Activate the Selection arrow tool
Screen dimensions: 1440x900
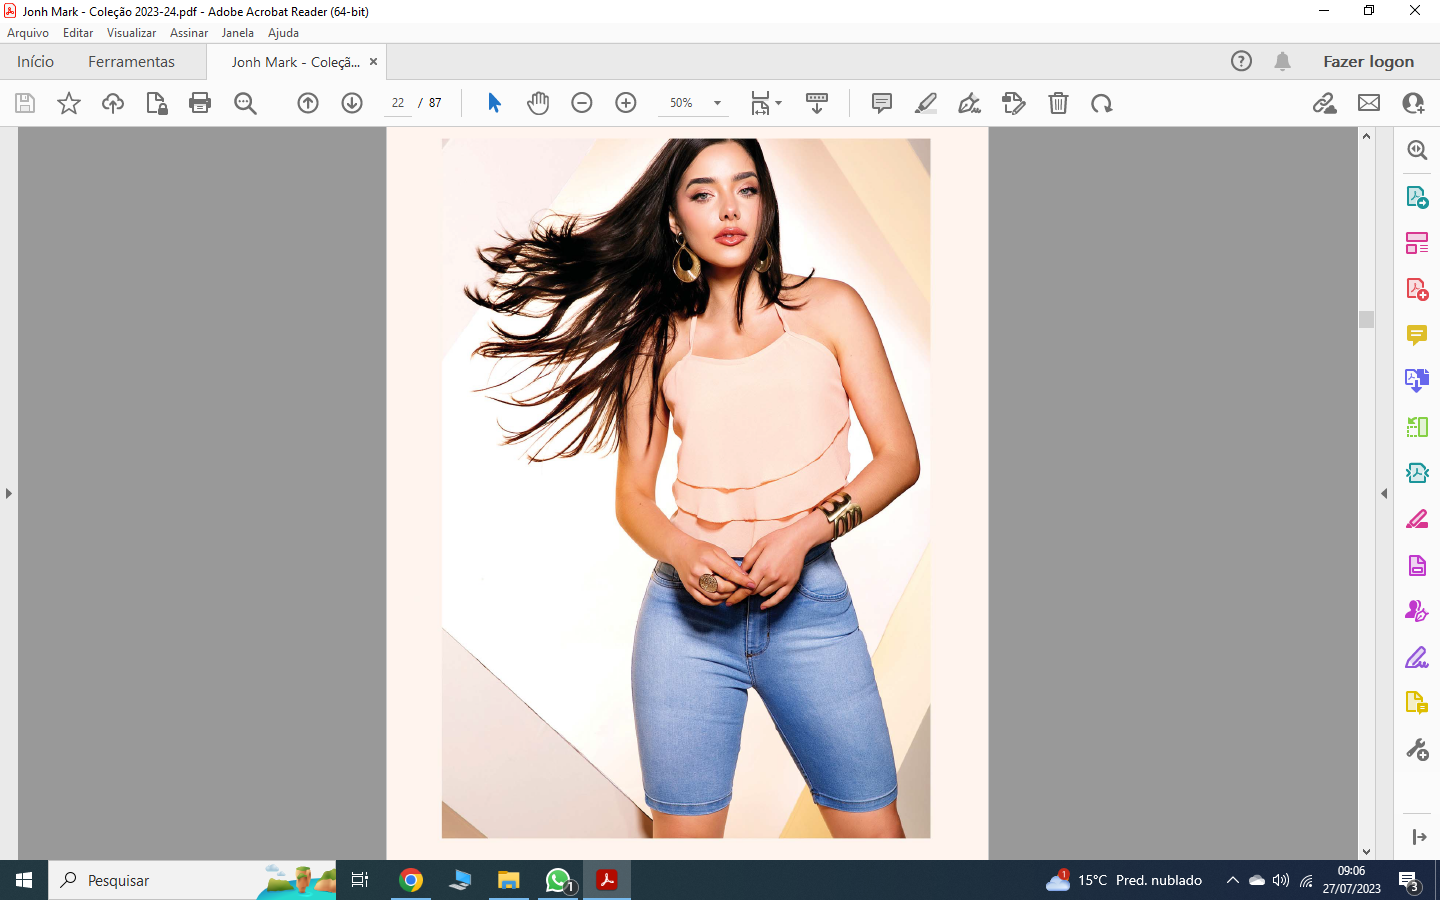click(x=494, y=103)
